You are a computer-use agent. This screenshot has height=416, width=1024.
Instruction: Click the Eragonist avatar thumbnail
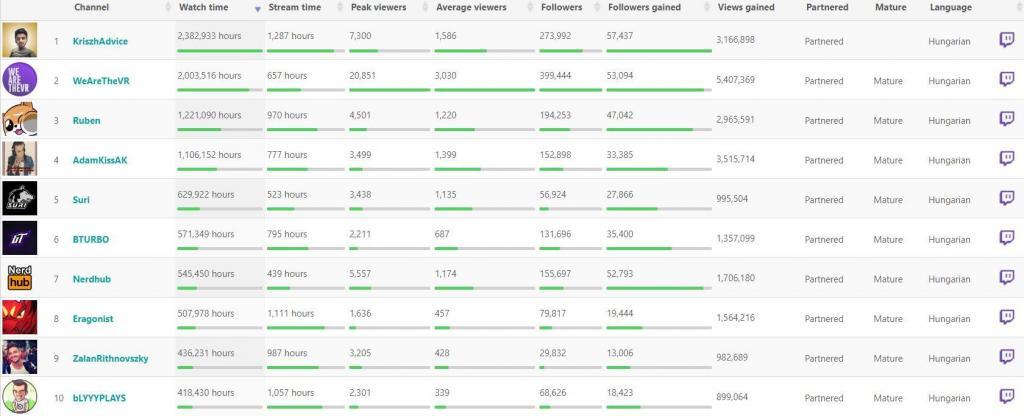point(20,318)
